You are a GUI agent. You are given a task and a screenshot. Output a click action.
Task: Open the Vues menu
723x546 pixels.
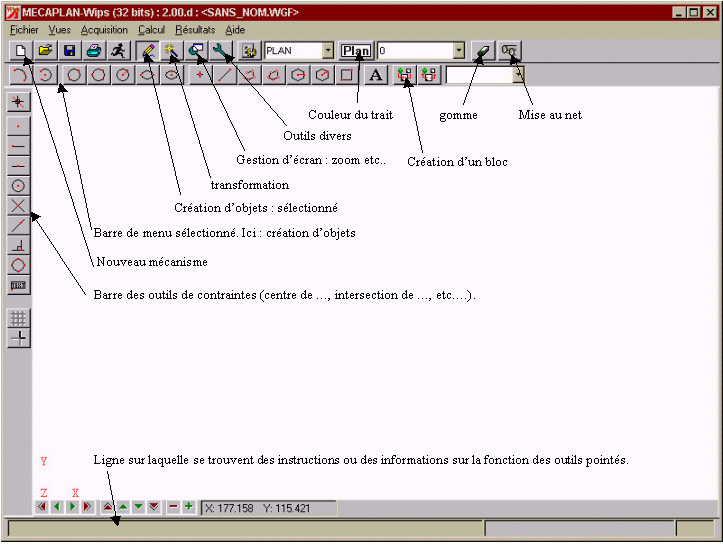coord(59,30)
